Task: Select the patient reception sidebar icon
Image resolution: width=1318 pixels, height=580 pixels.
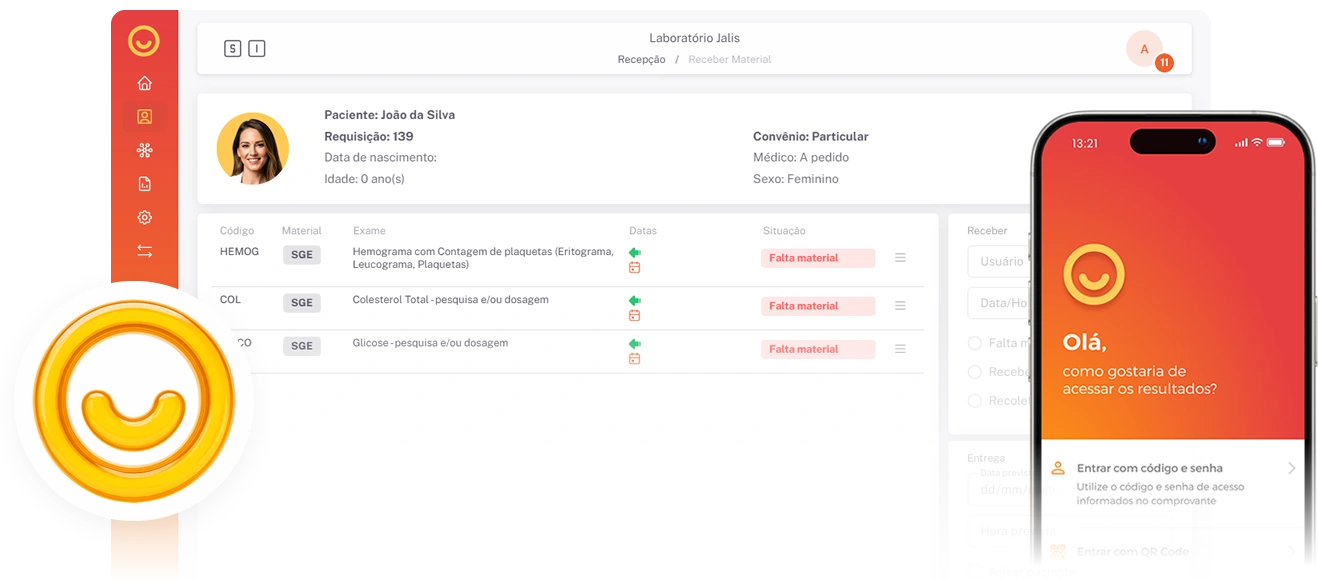Action: click(144, 117)
